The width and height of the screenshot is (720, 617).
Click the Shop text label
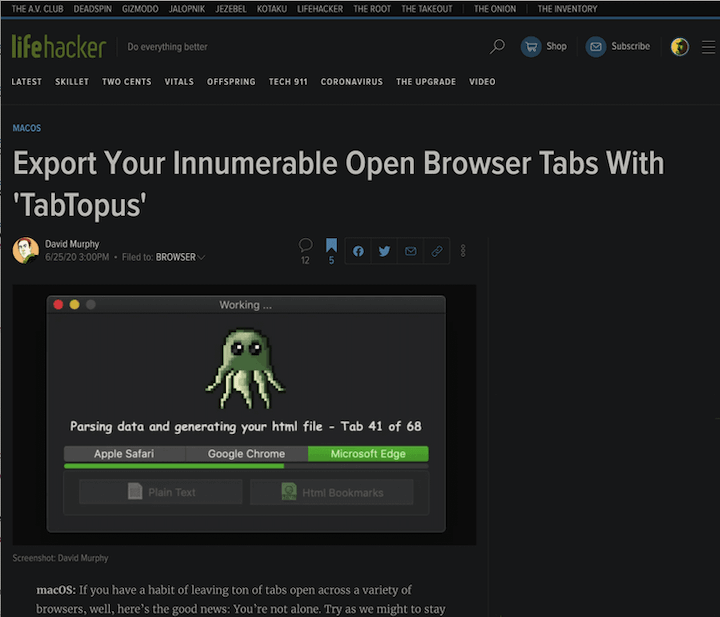tap(557, 46)
